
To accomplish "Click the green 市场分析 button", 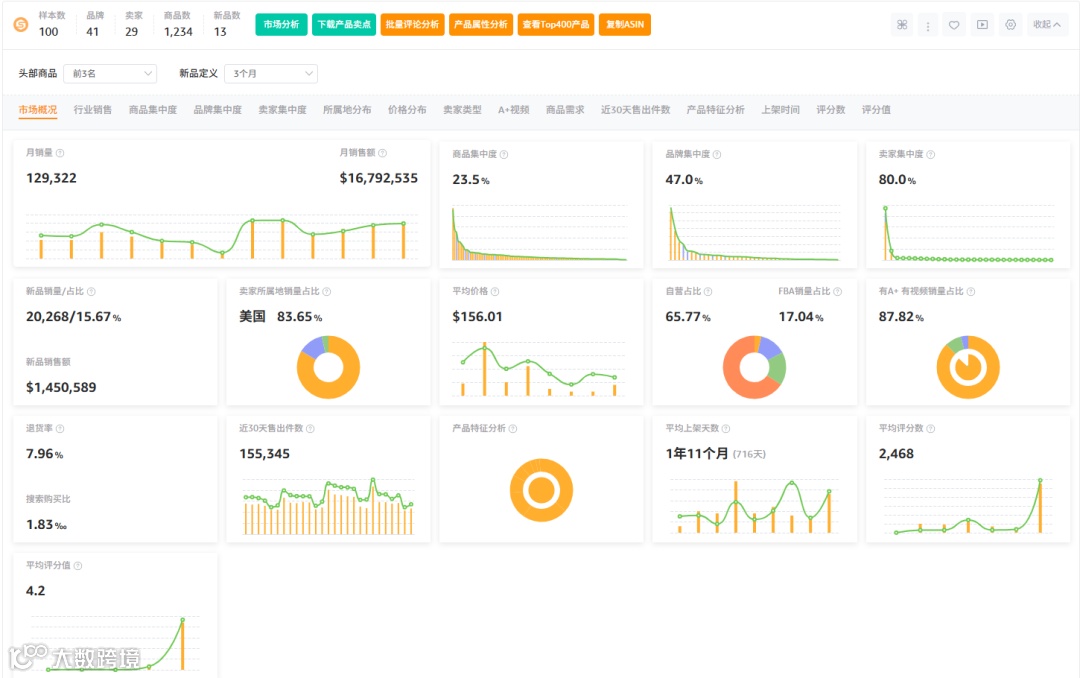I will point(281,25).
